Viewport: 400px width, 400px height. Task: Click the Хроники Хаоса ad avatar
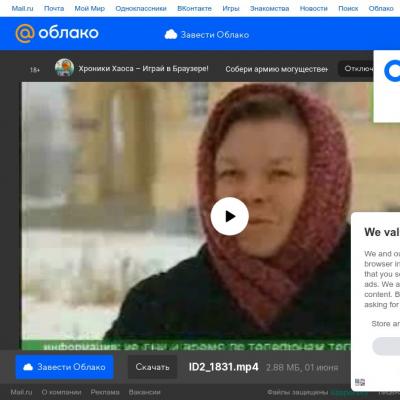click(64, 68)
